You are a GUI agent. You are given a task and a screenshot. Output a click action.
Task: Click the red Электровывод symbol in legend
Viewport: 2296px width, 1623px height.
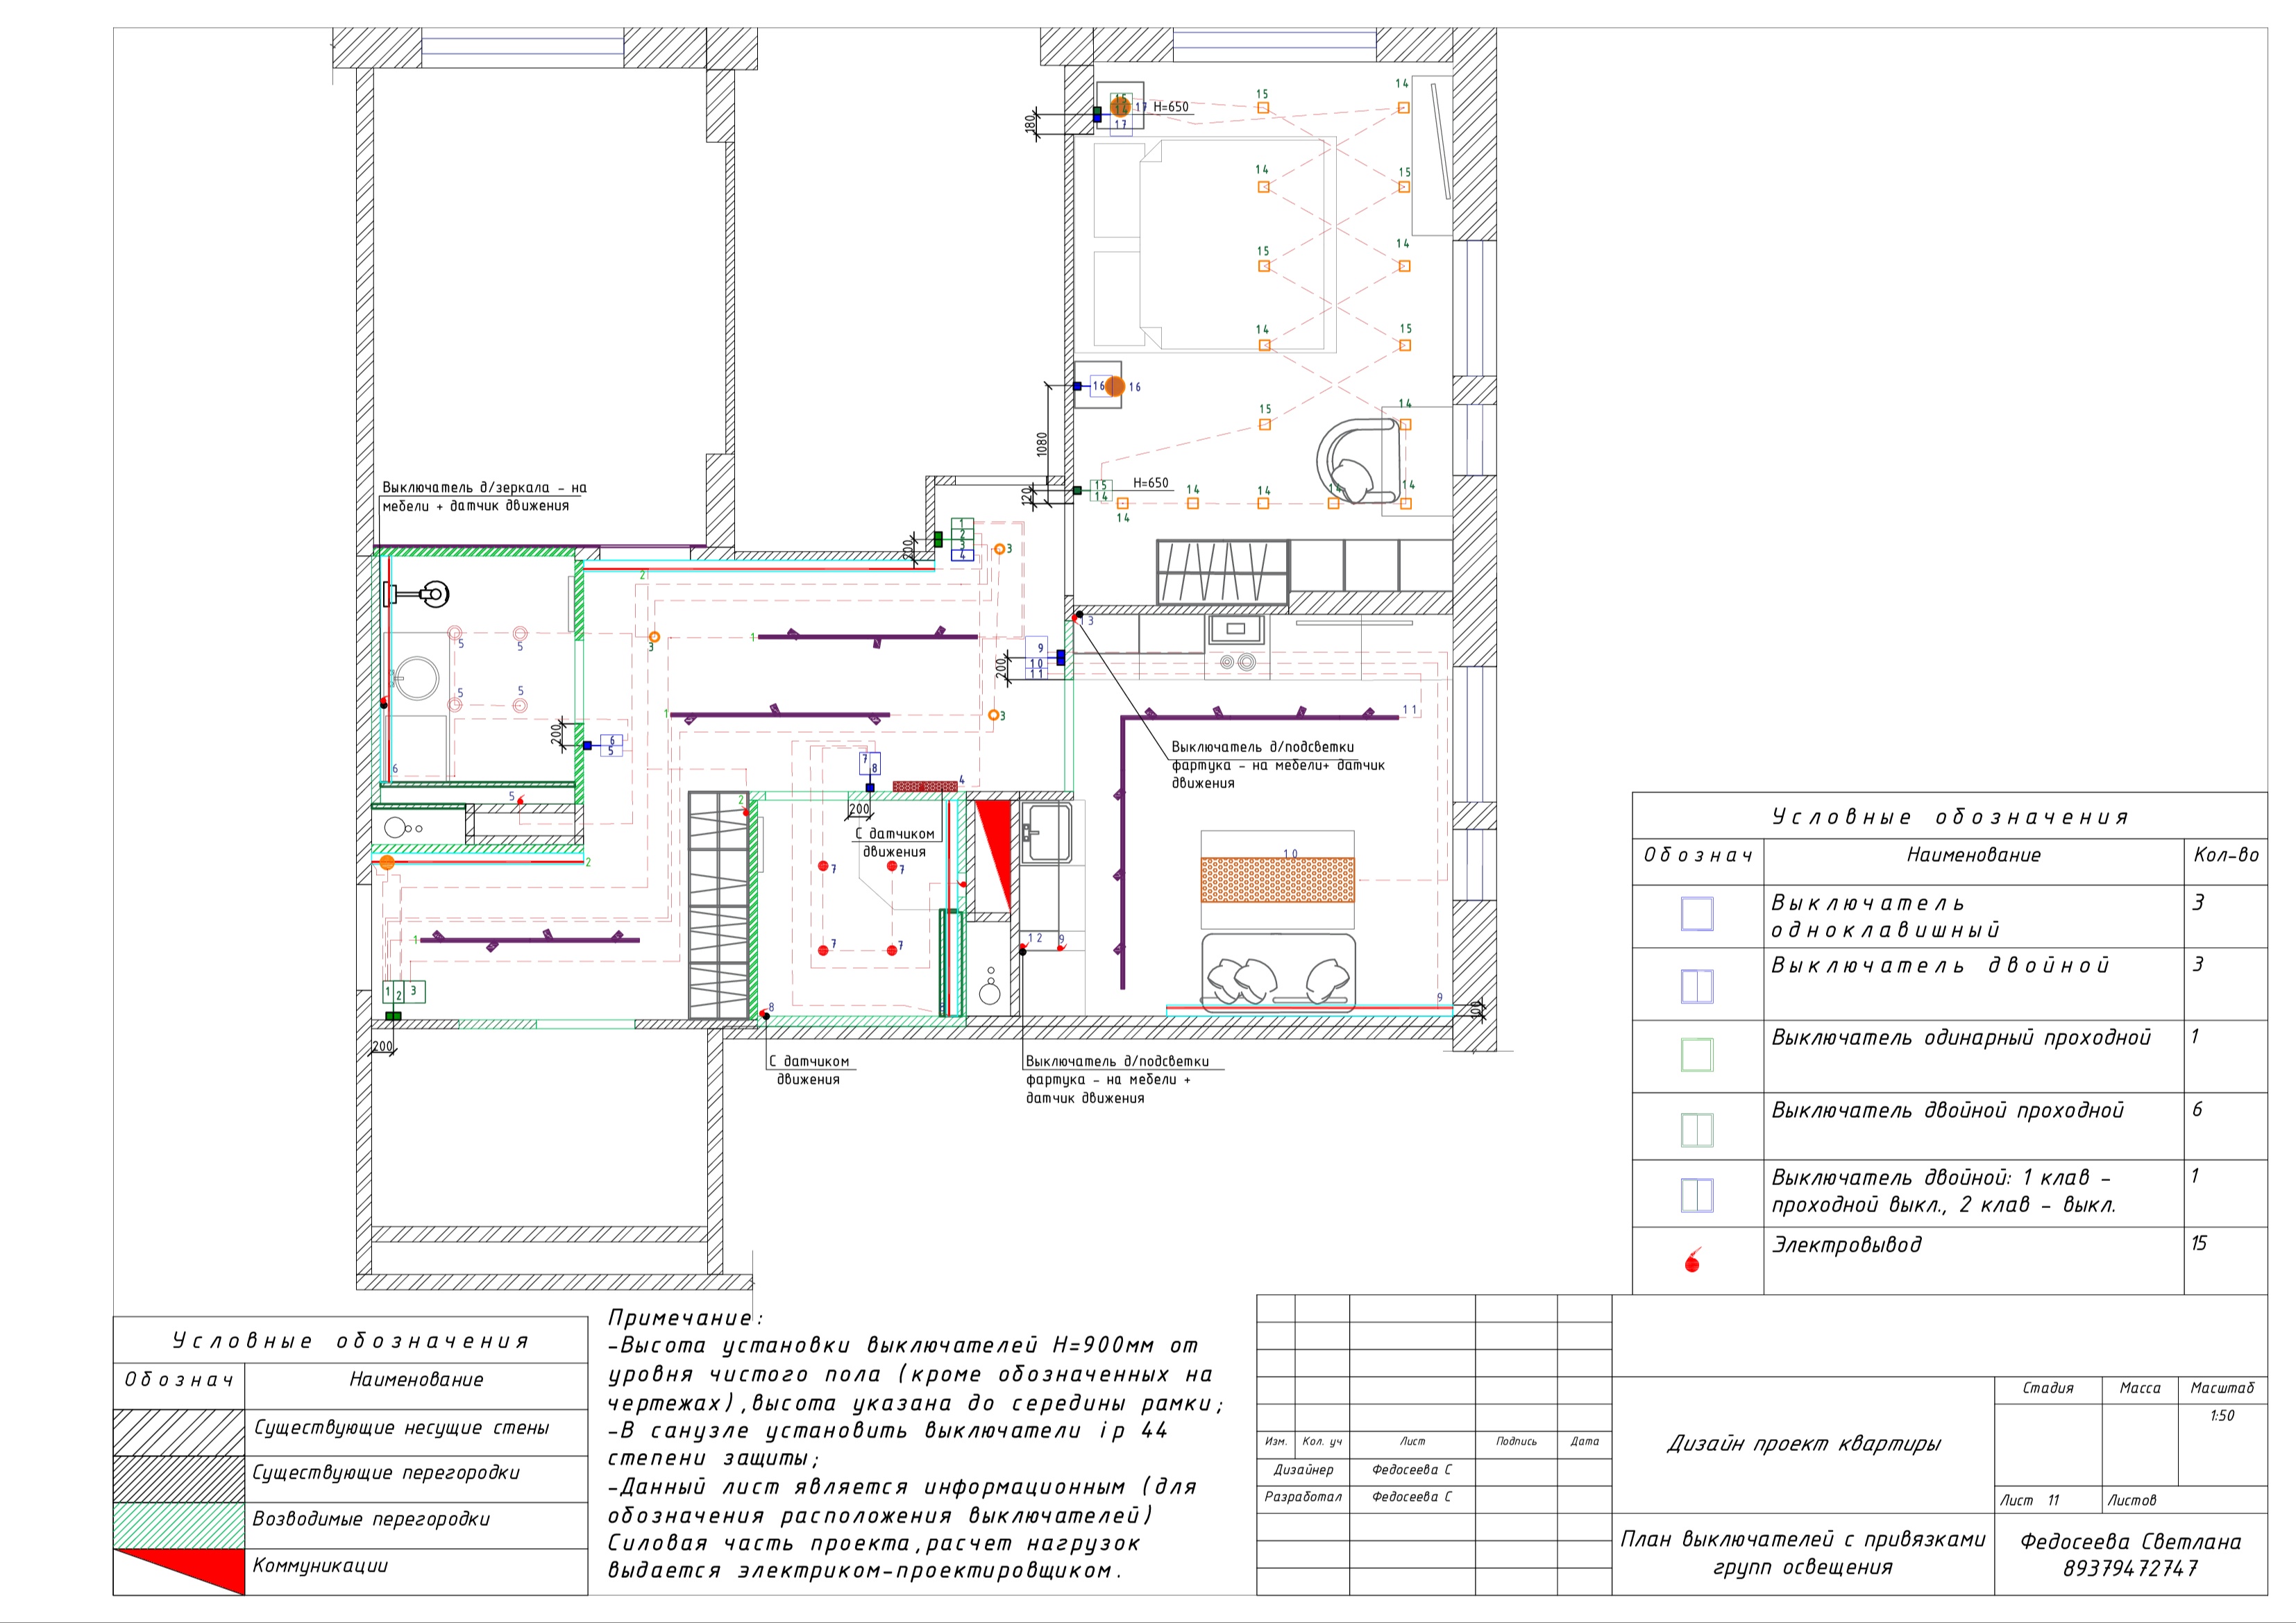coord(1692,1261)
